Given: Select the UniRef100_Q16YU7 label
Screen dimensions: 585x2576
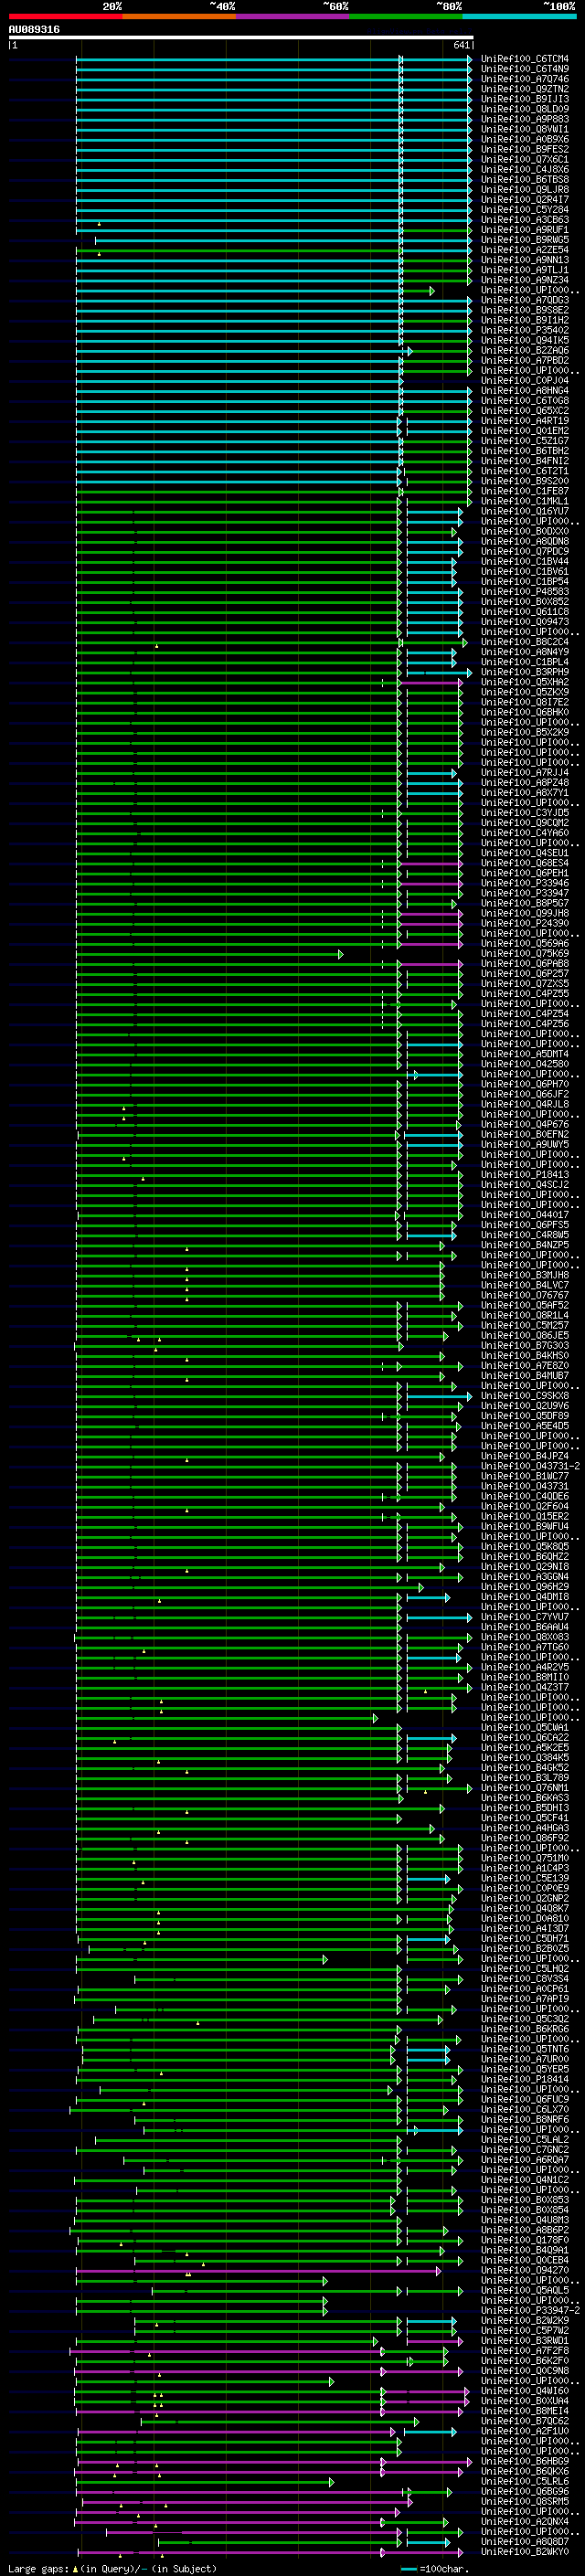Looking at the screenshot, I should 525,512.
